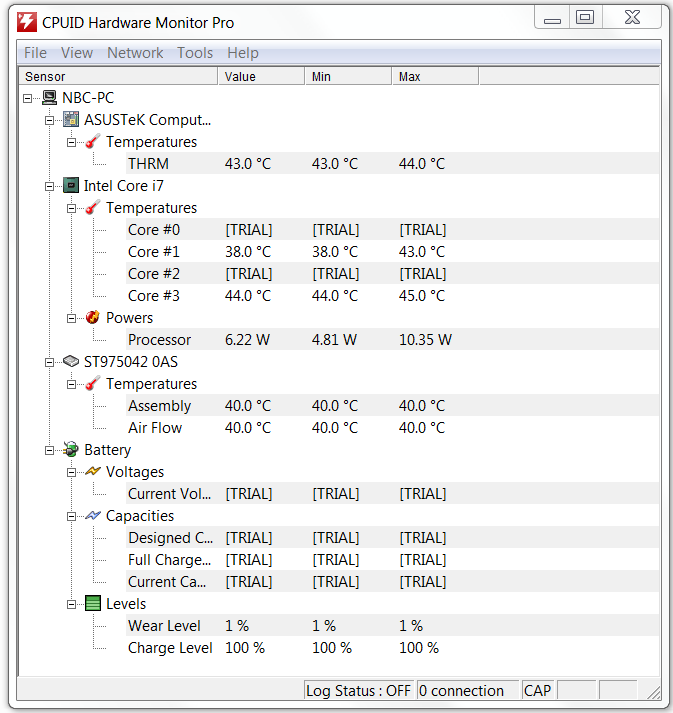Click the Max column header
673x713 pixels.
pyautogui.click(x=435, y=76)
